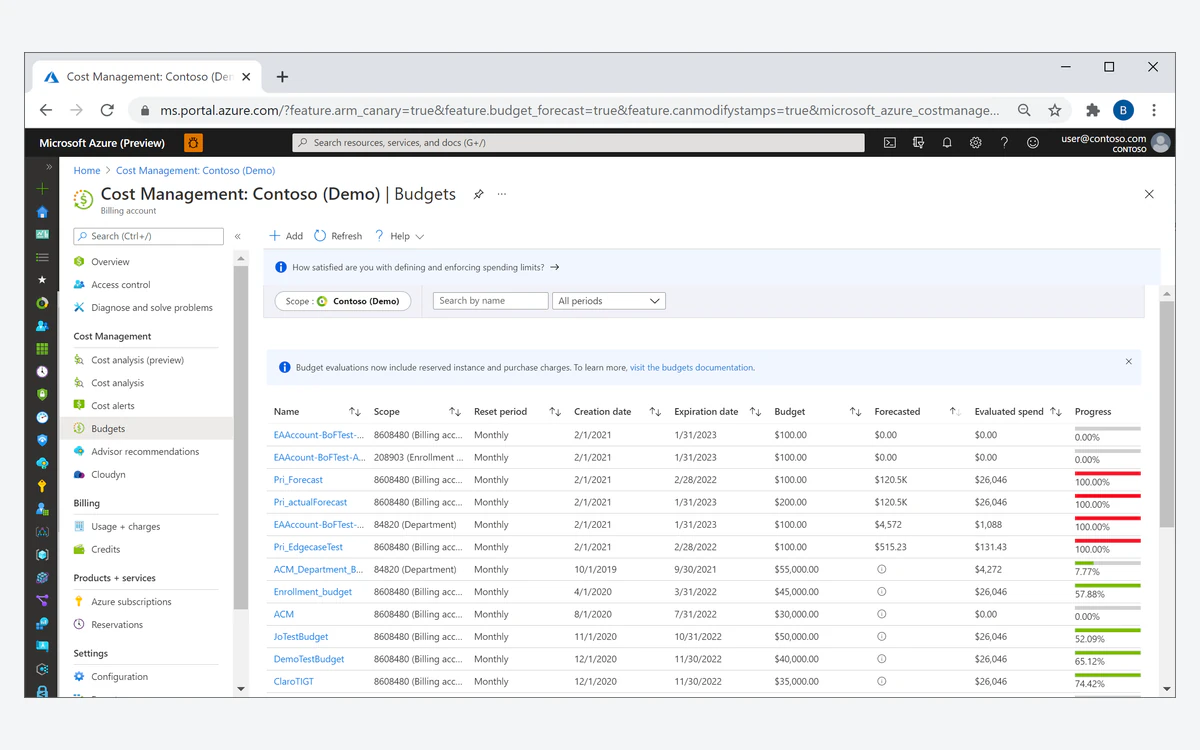Focus the Search by name field
Viewport: 1200px width, 750px height.
coord(491,301)
